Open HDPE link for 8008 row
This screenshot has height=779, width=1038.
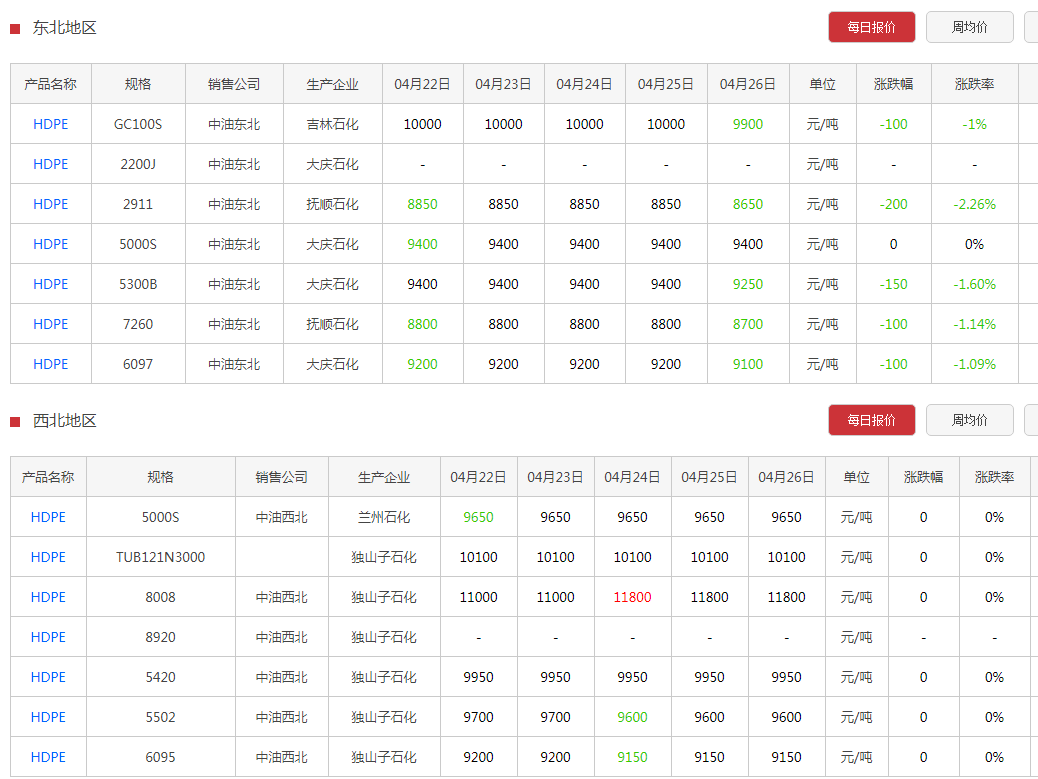(x=48, y=597)
